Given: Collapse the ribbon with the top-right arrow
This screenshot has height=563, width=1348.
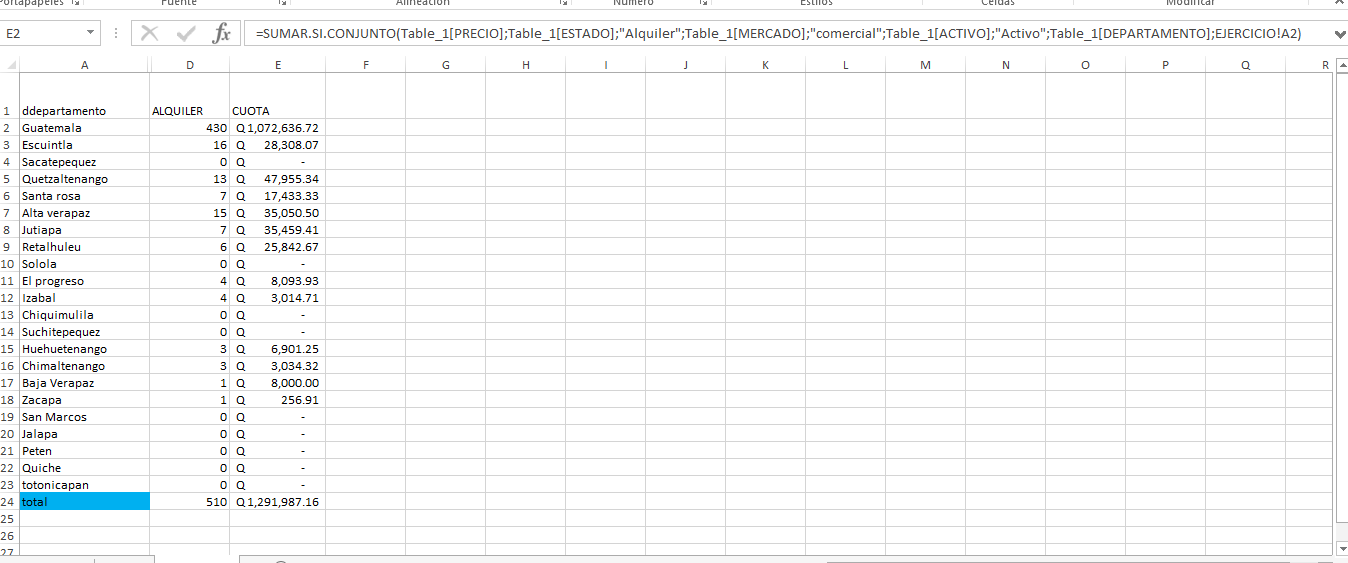Looking at the screenshot, I should coord(1339,4).
